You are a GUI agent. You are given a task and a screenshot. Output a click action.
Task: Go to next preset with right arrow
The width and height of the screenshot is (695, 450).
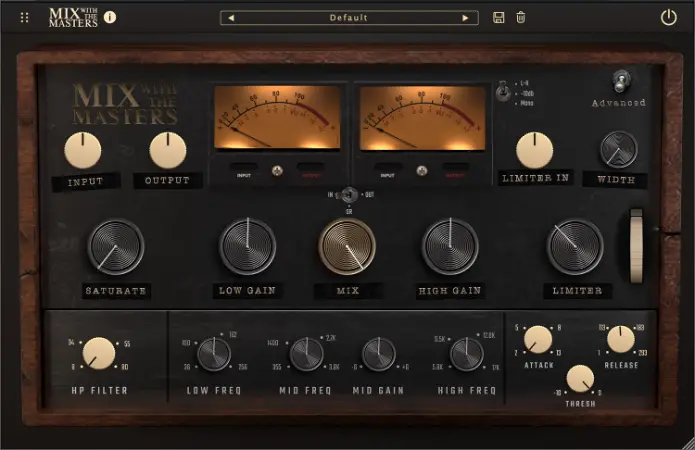click(465, 18)
